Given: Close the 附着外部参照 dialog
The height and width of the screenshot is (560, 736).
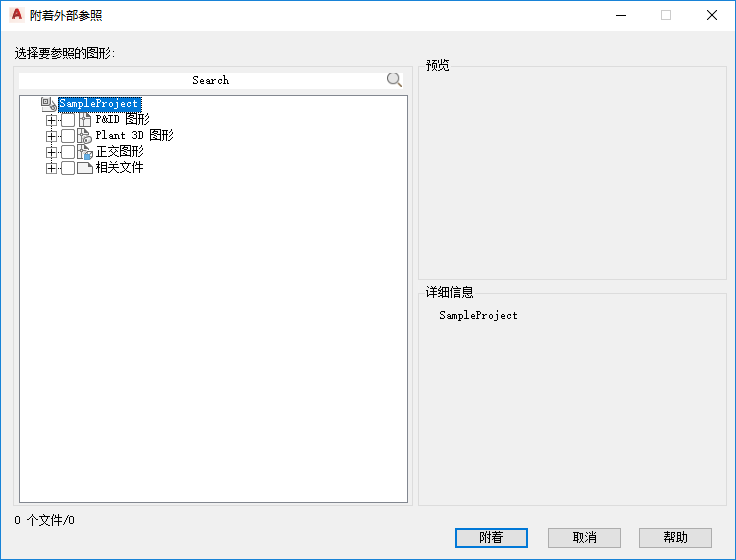Looking at the screenshot, I should pyautogui.click(x=712, y=15).
